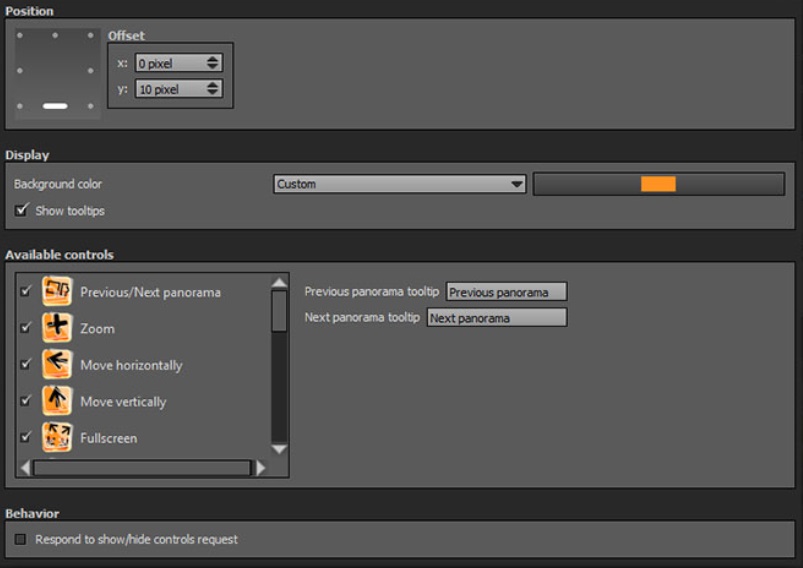Click the Previous panorama tooltip text field
Image resolution: width=803 pixels, height=568 pixels.
point(506,292)
